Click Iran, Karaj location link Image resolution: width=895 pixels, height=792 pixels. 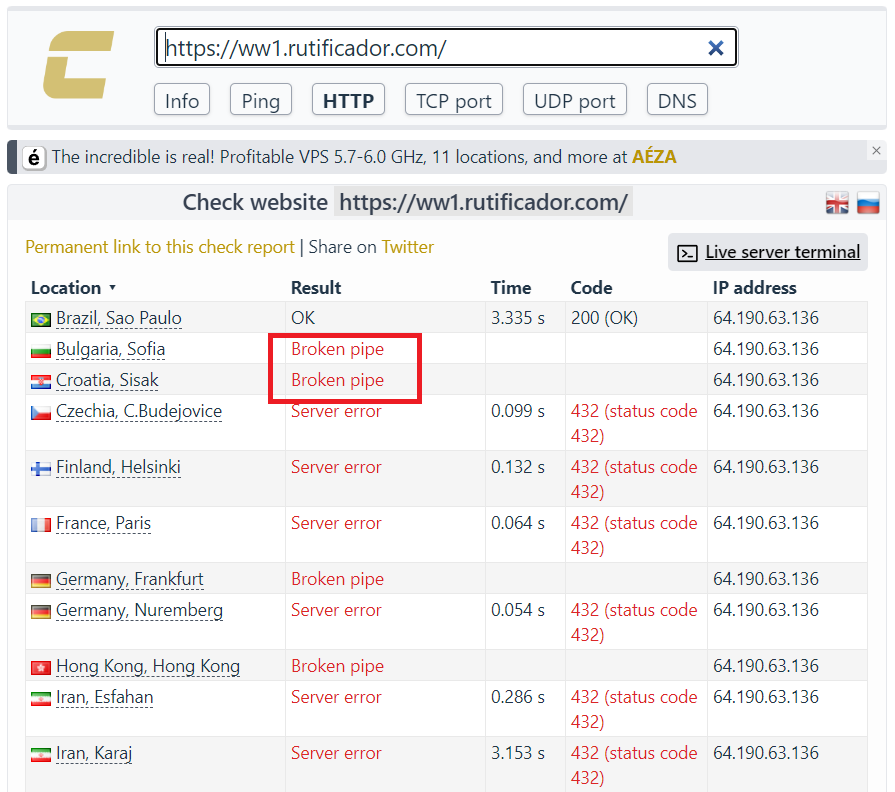(x=94, y=754)
